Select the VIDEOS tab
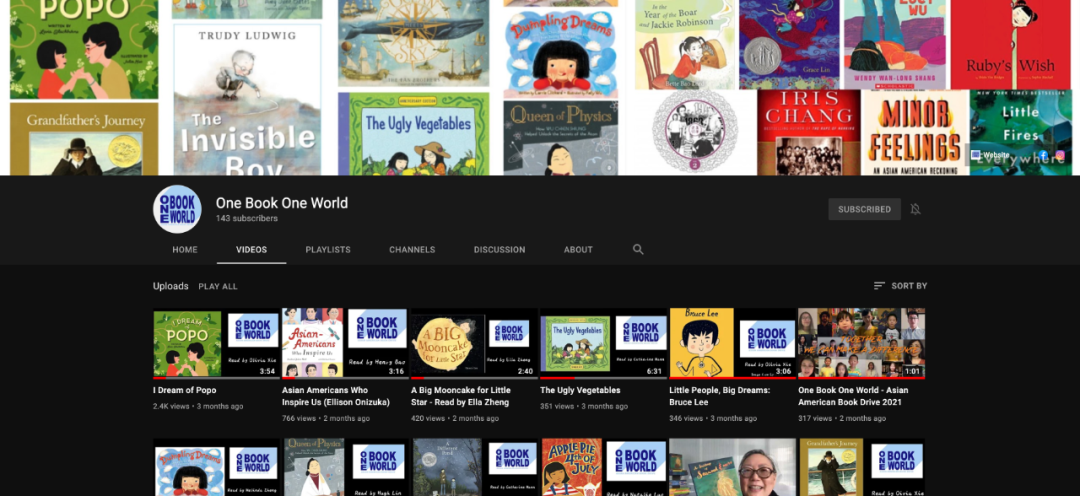 pyautogui.click(x=251, y=249)
